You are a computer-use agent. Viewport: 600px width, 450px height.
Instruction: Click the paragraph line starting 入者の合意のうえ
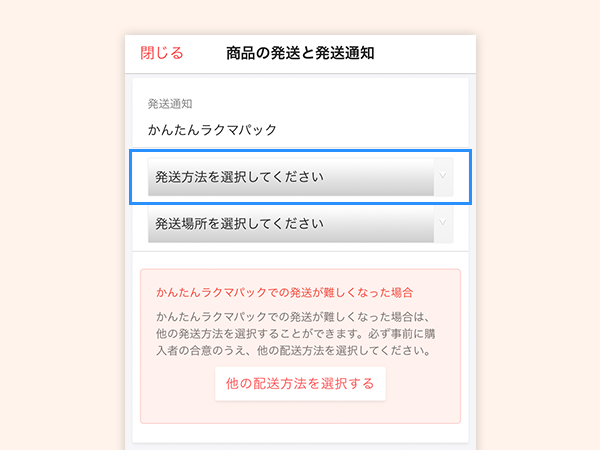click(x=293, y=351)
